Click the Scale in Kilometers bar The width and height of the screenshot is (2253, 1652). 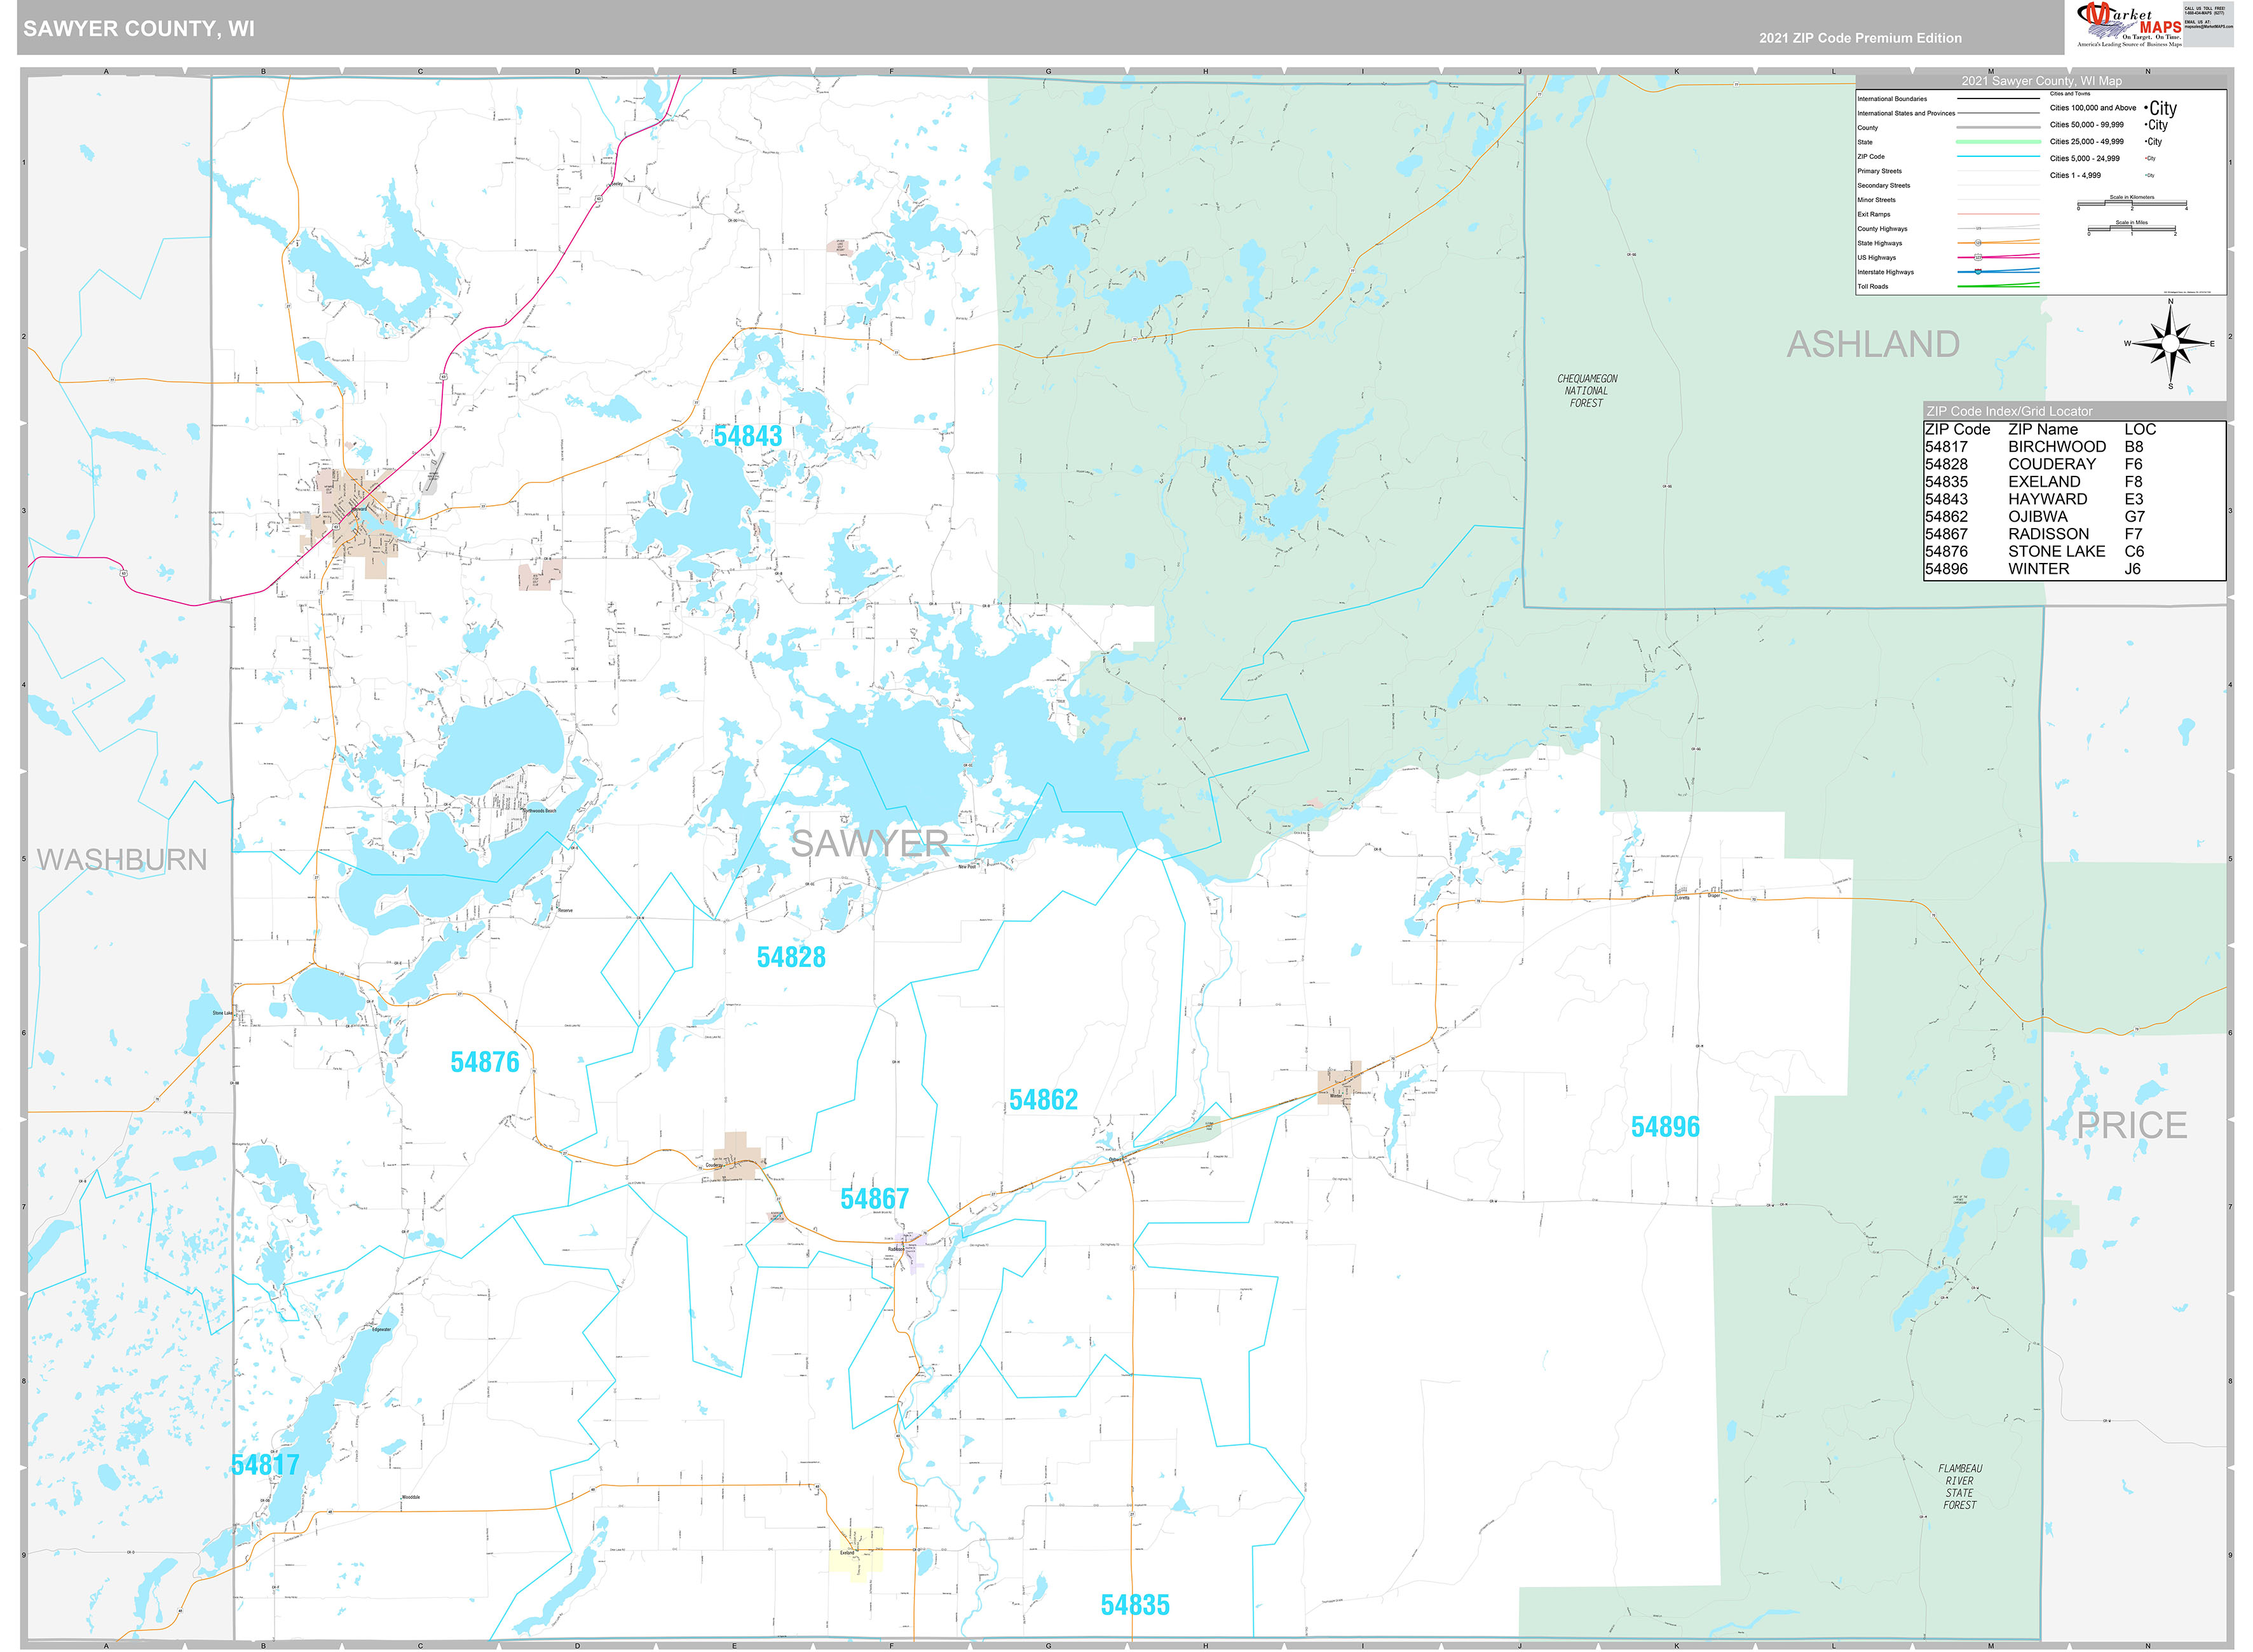pos(2132,202)
